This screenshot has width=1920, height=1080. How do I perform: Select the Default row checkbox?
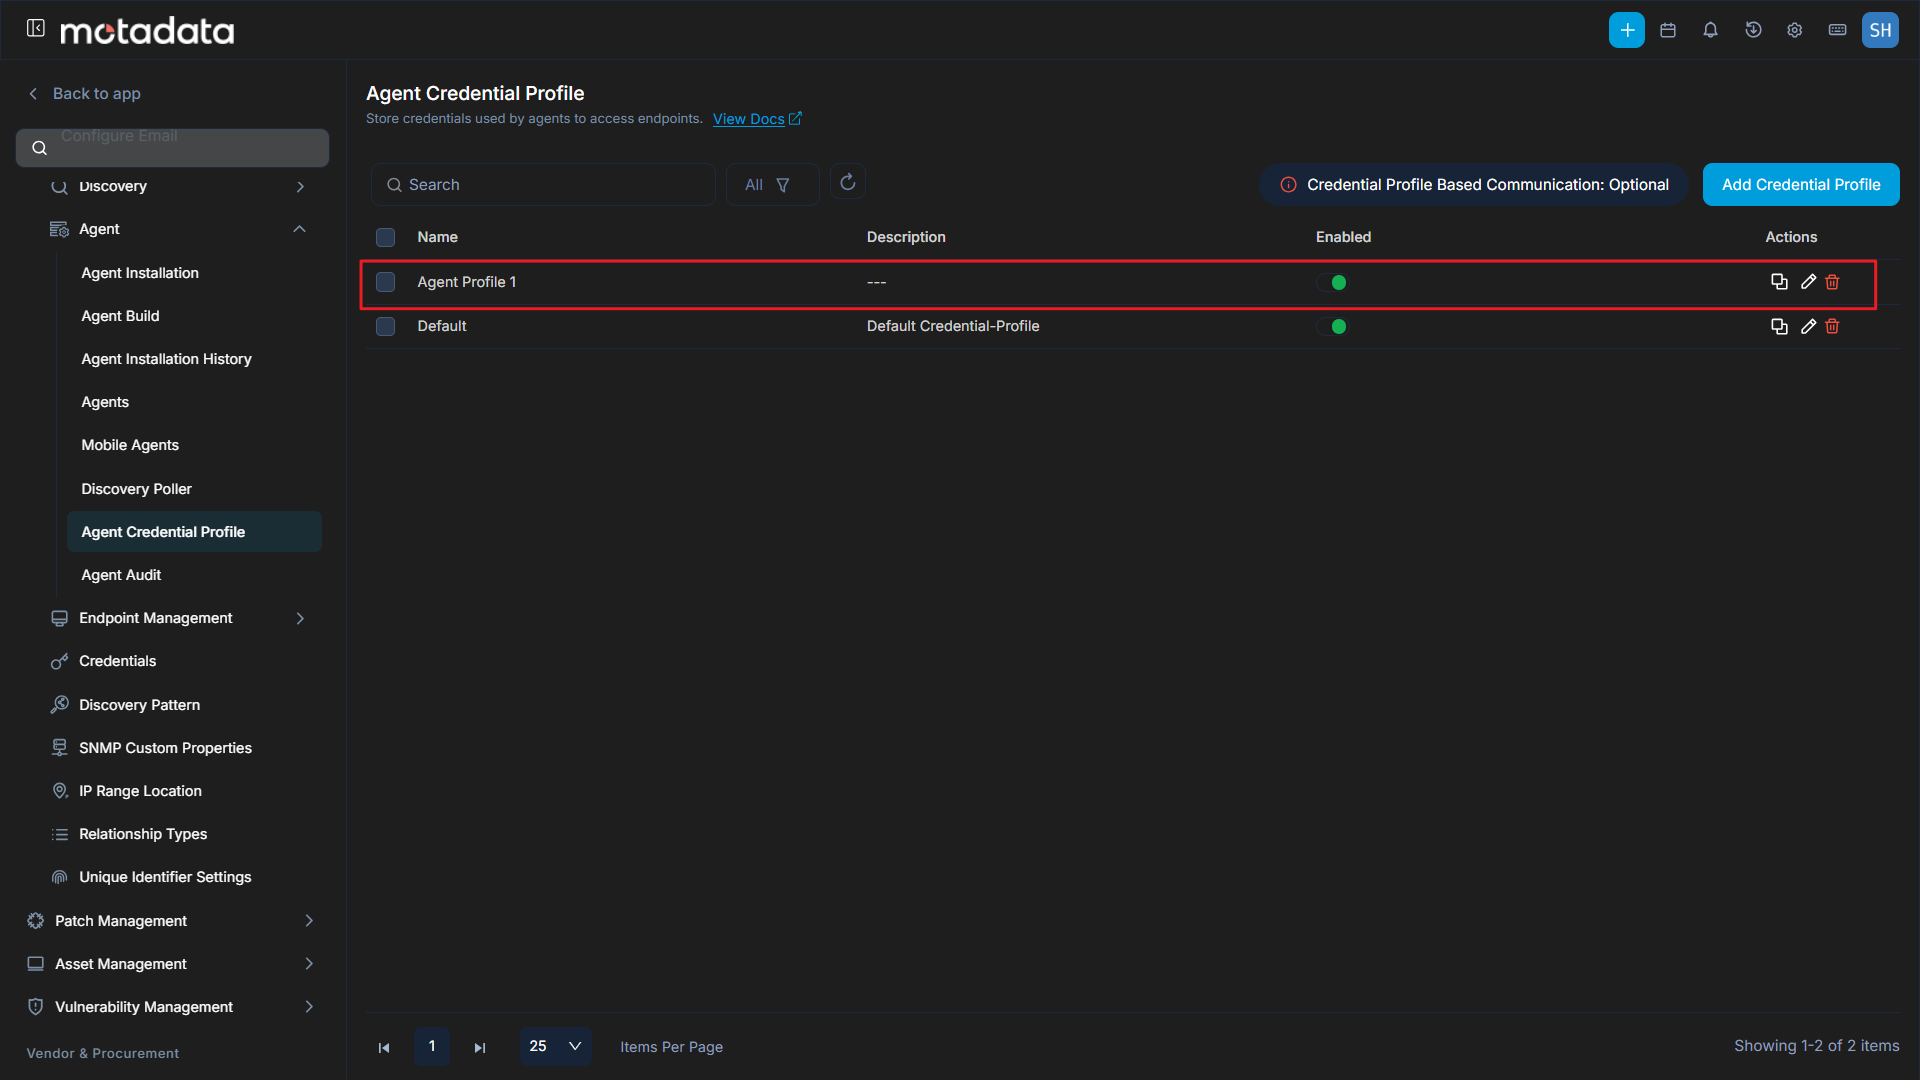pyautogui.click(x=385, y=326)
